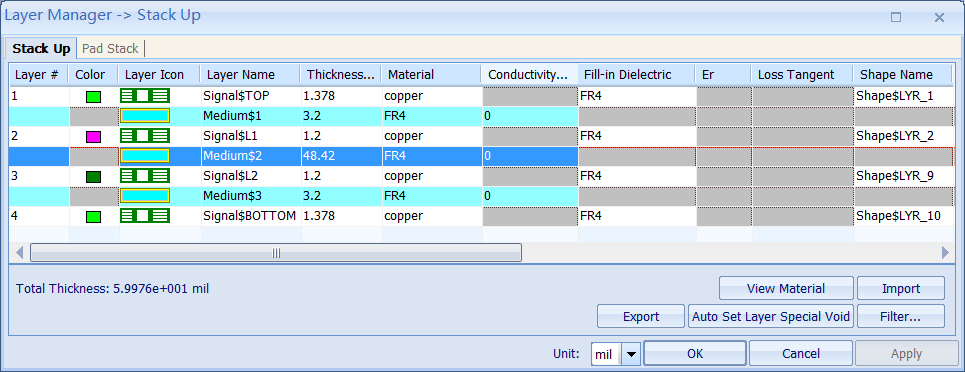Click the horizontal scrollbar right arrow

click(945, 253)
